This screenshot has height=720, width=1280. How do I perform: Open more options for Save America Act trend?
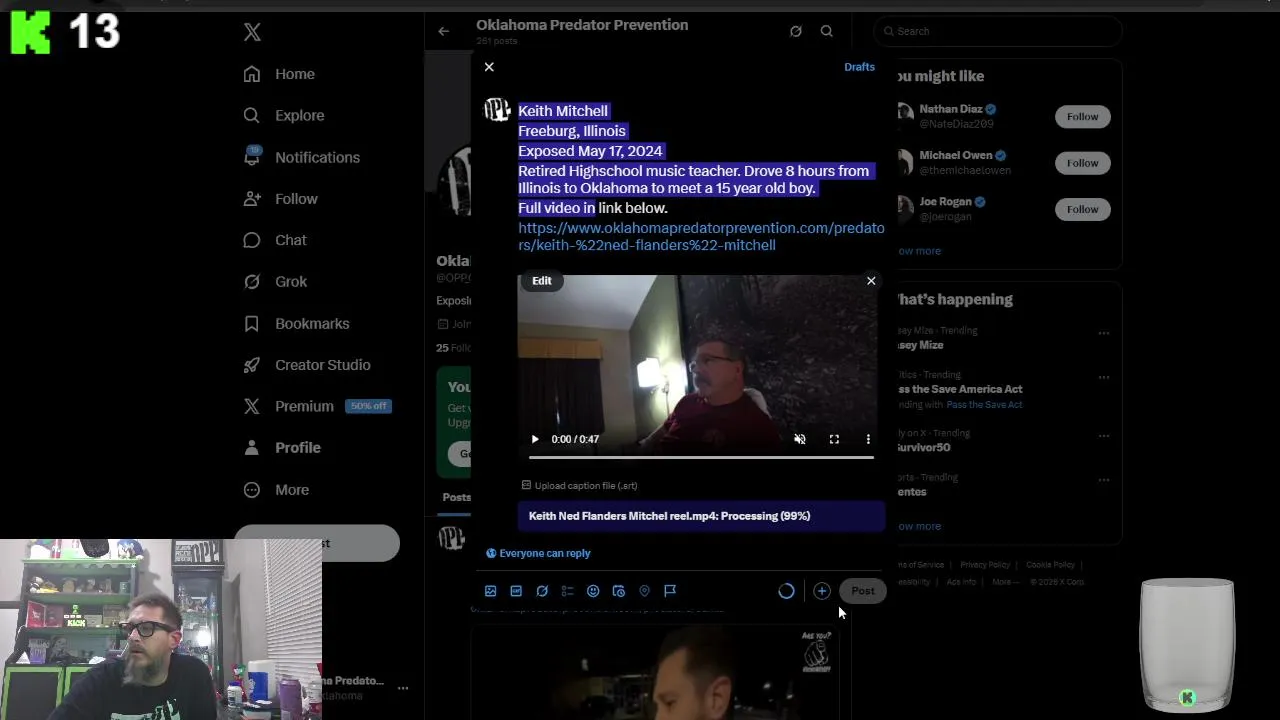point(1104,377)
